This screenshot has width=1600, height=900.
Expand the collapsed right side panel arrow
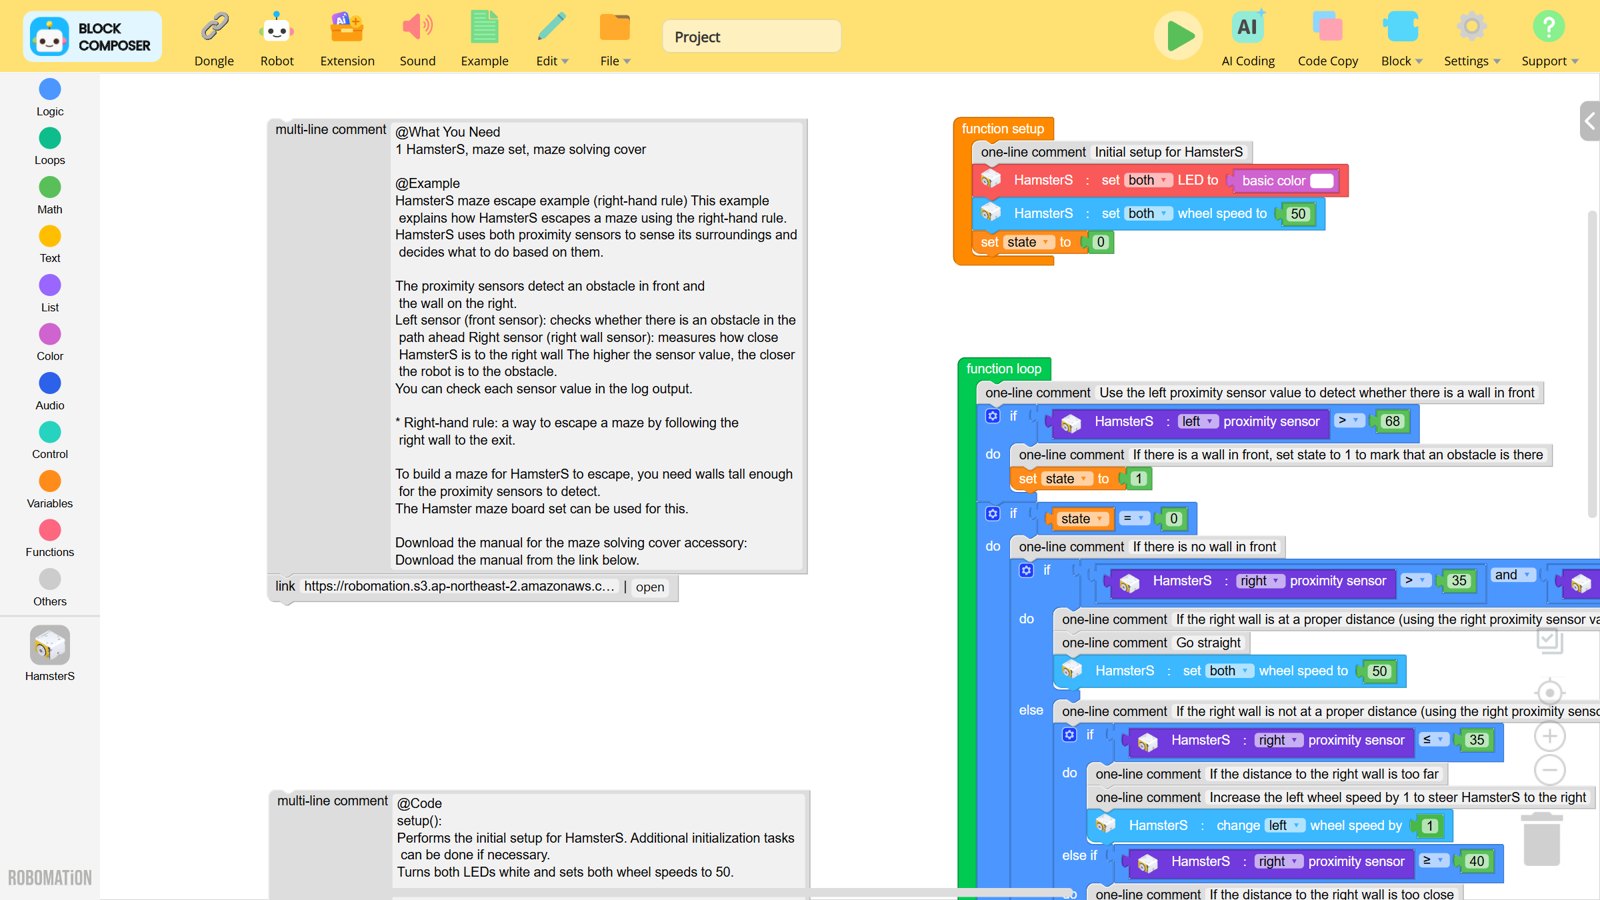[1590, 122]
